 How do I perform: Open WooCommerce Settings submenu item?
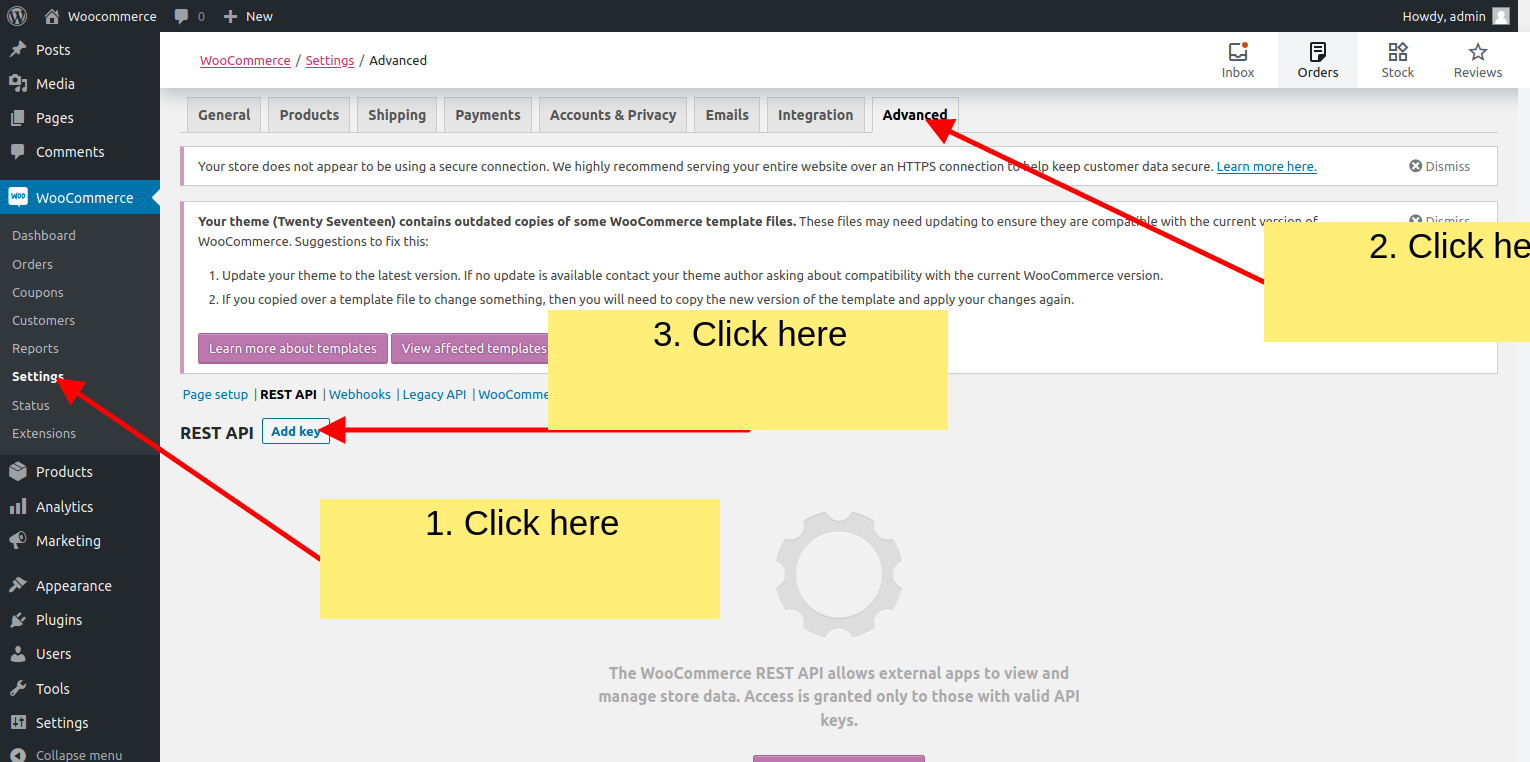click(x=38, y=376)
